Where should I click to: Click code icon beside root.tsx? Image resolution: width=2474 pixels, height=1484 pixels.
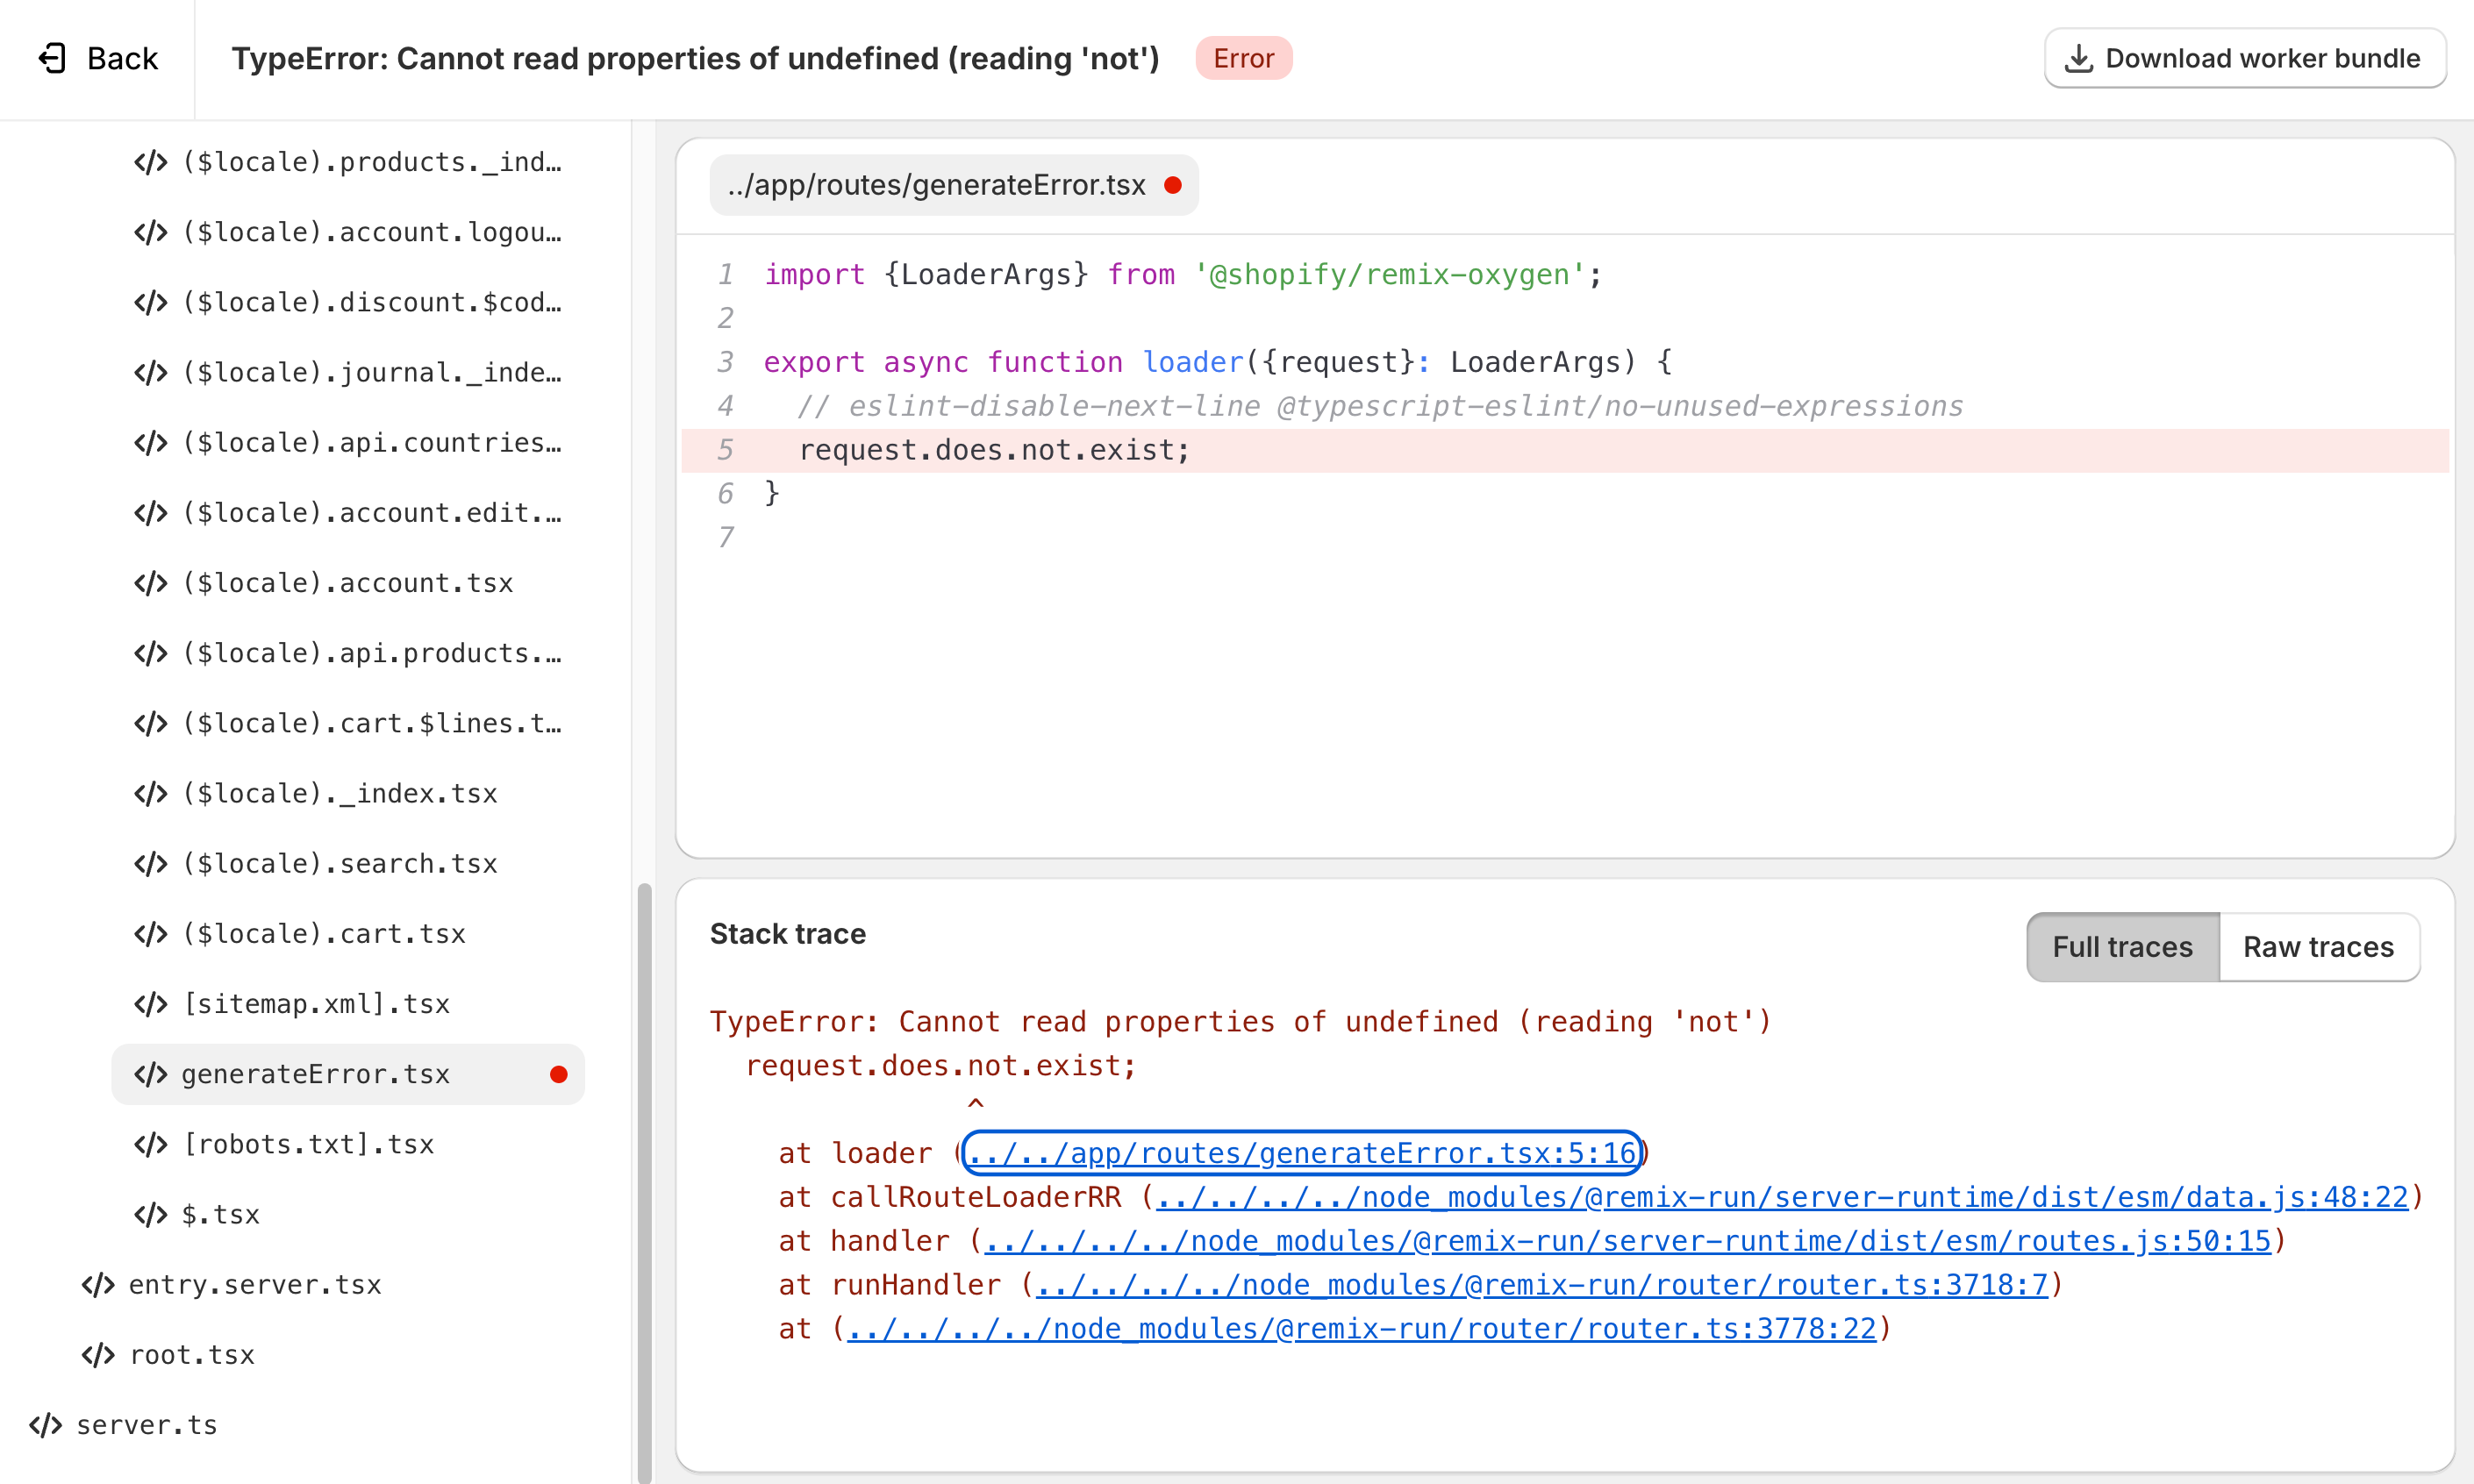(98, 1355)
